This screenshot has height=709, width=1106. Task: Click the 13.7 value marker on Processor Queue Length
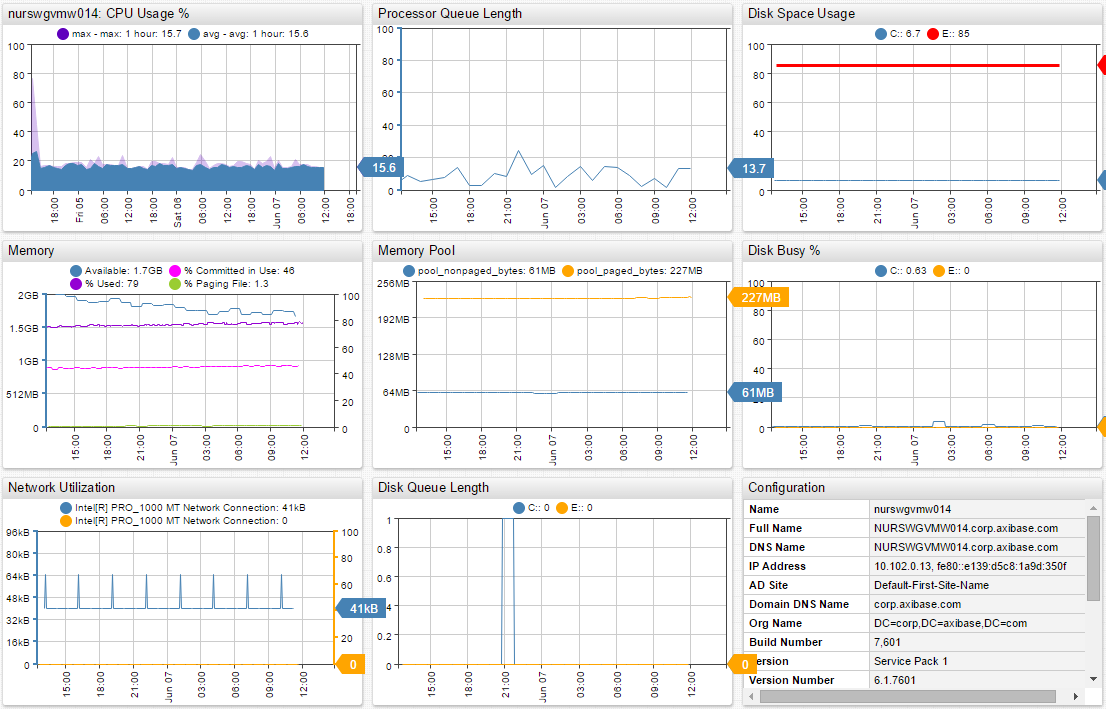751,169
